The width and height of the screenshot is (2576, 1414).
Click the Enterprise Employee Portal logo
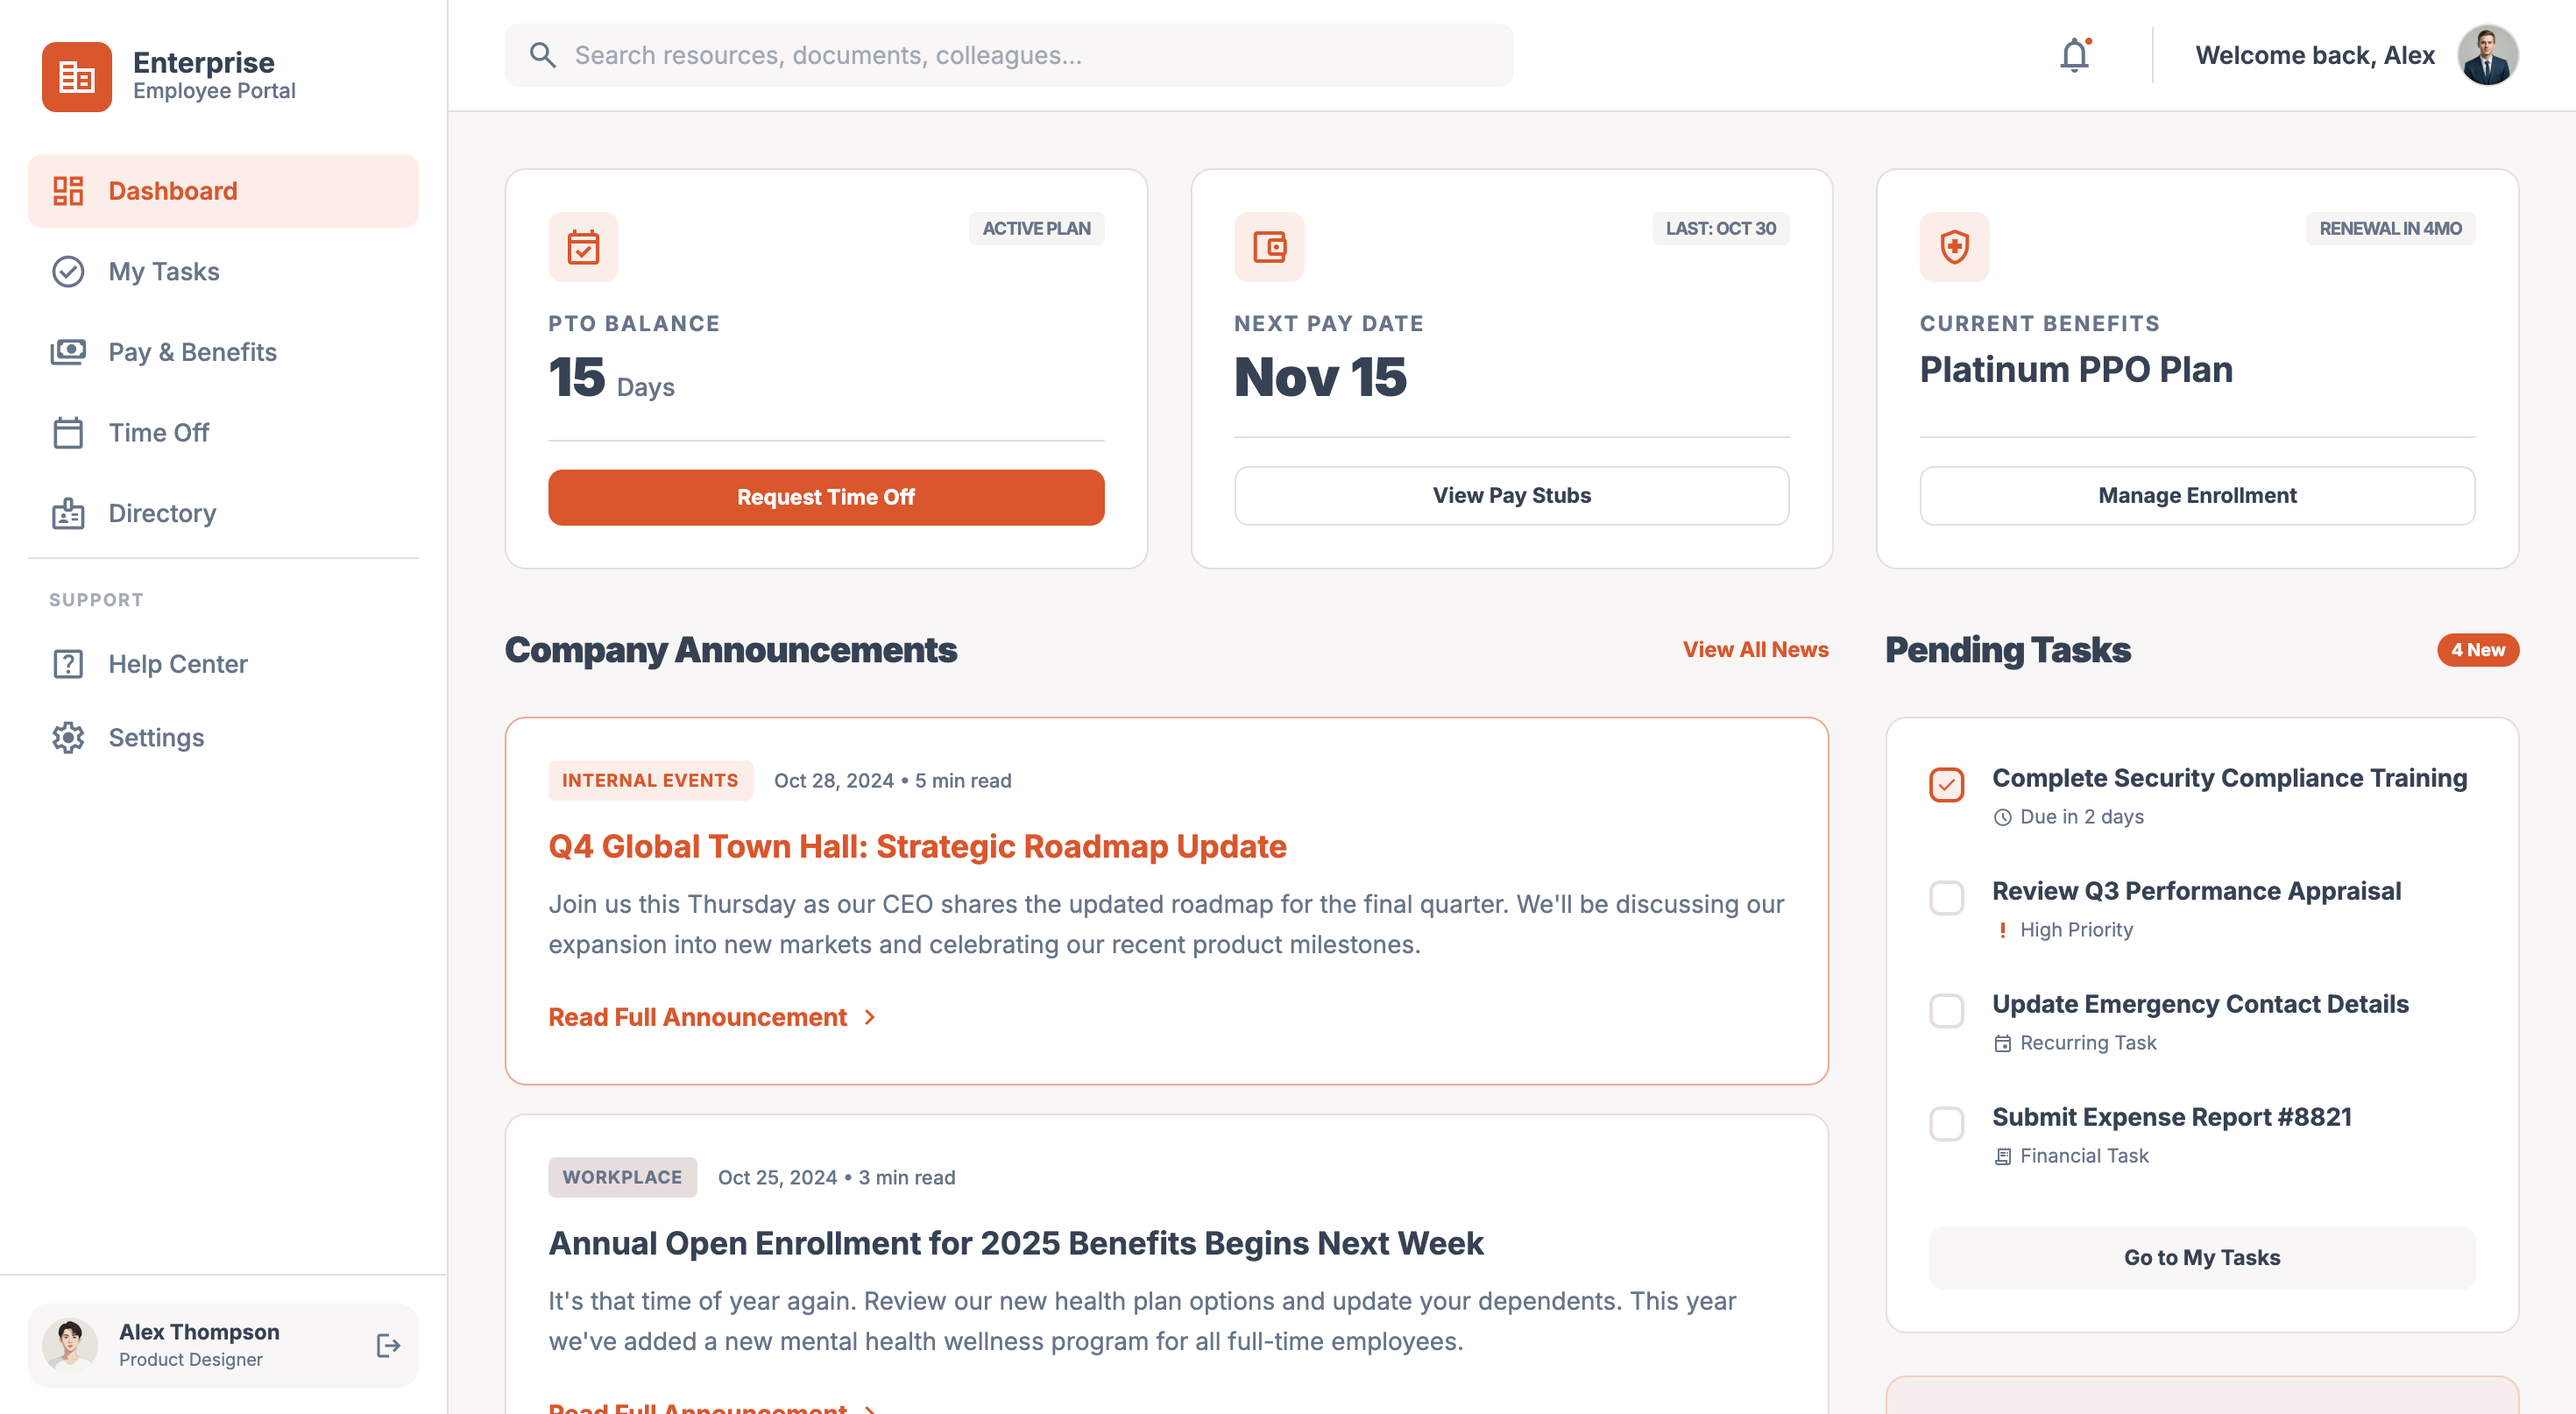click(x=75, y=77)
